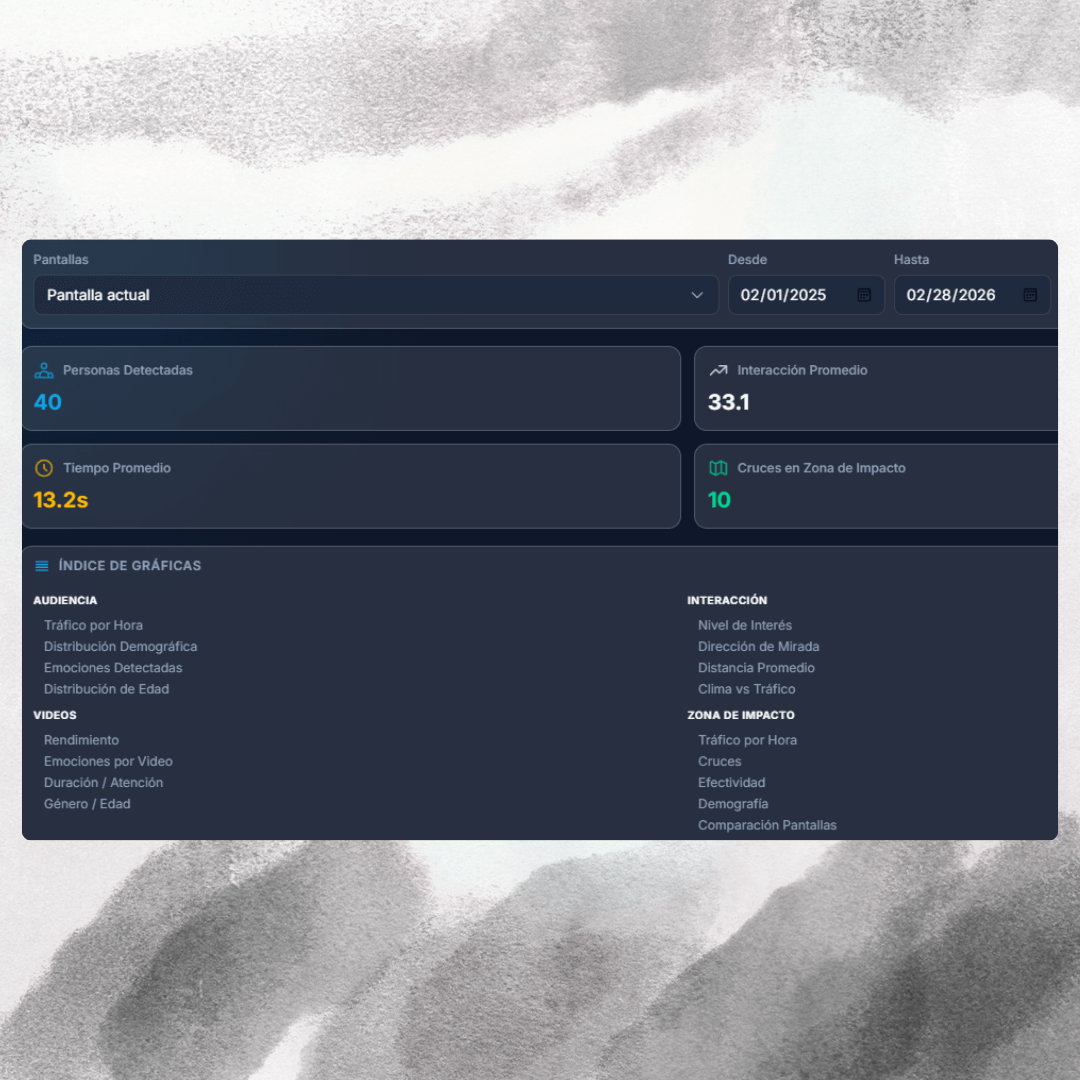The height and width of the screenshot is (1080, 1080).
Task: Navigate to Nivel de Interés chart
Action: tap(745, 625)
